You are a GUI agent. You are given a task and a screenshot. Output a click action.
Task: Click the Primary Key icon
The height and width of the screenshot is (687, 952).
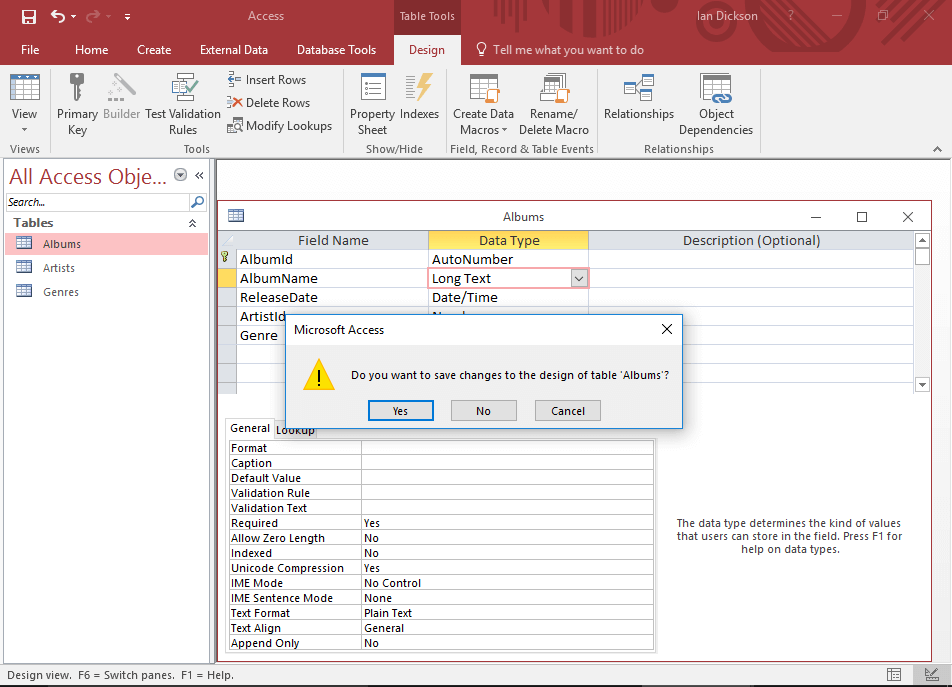click(x=77, y=88)
